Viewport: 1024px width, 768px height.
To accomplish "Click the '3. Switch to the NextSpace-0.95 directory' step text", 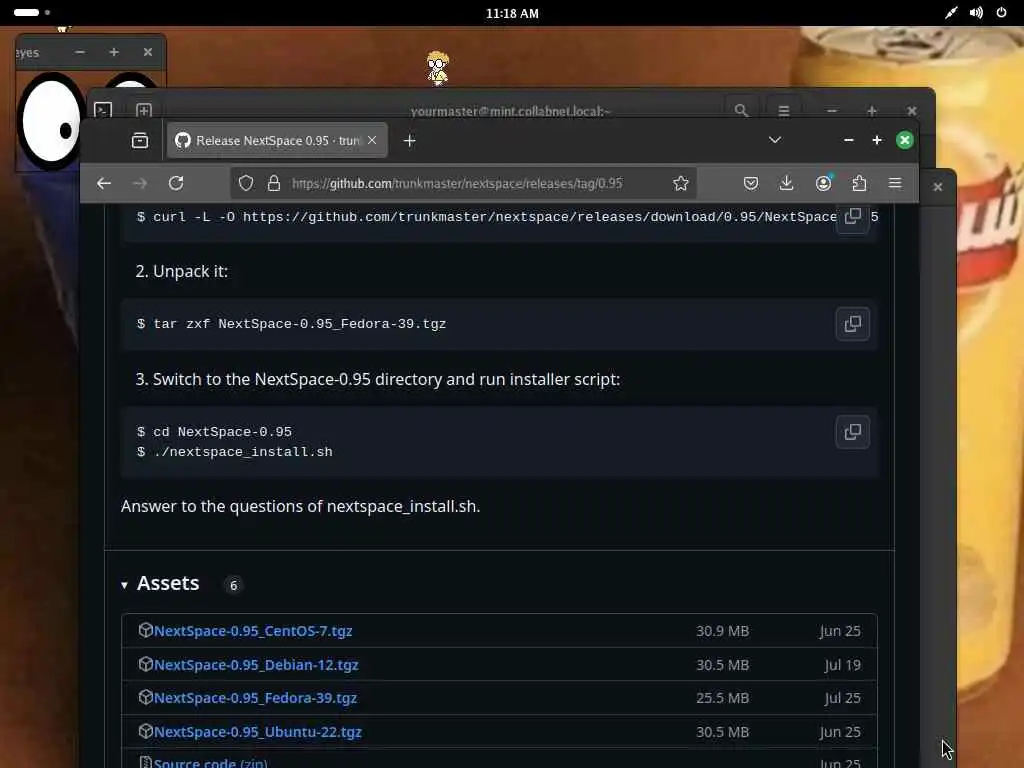I will 377,379.
